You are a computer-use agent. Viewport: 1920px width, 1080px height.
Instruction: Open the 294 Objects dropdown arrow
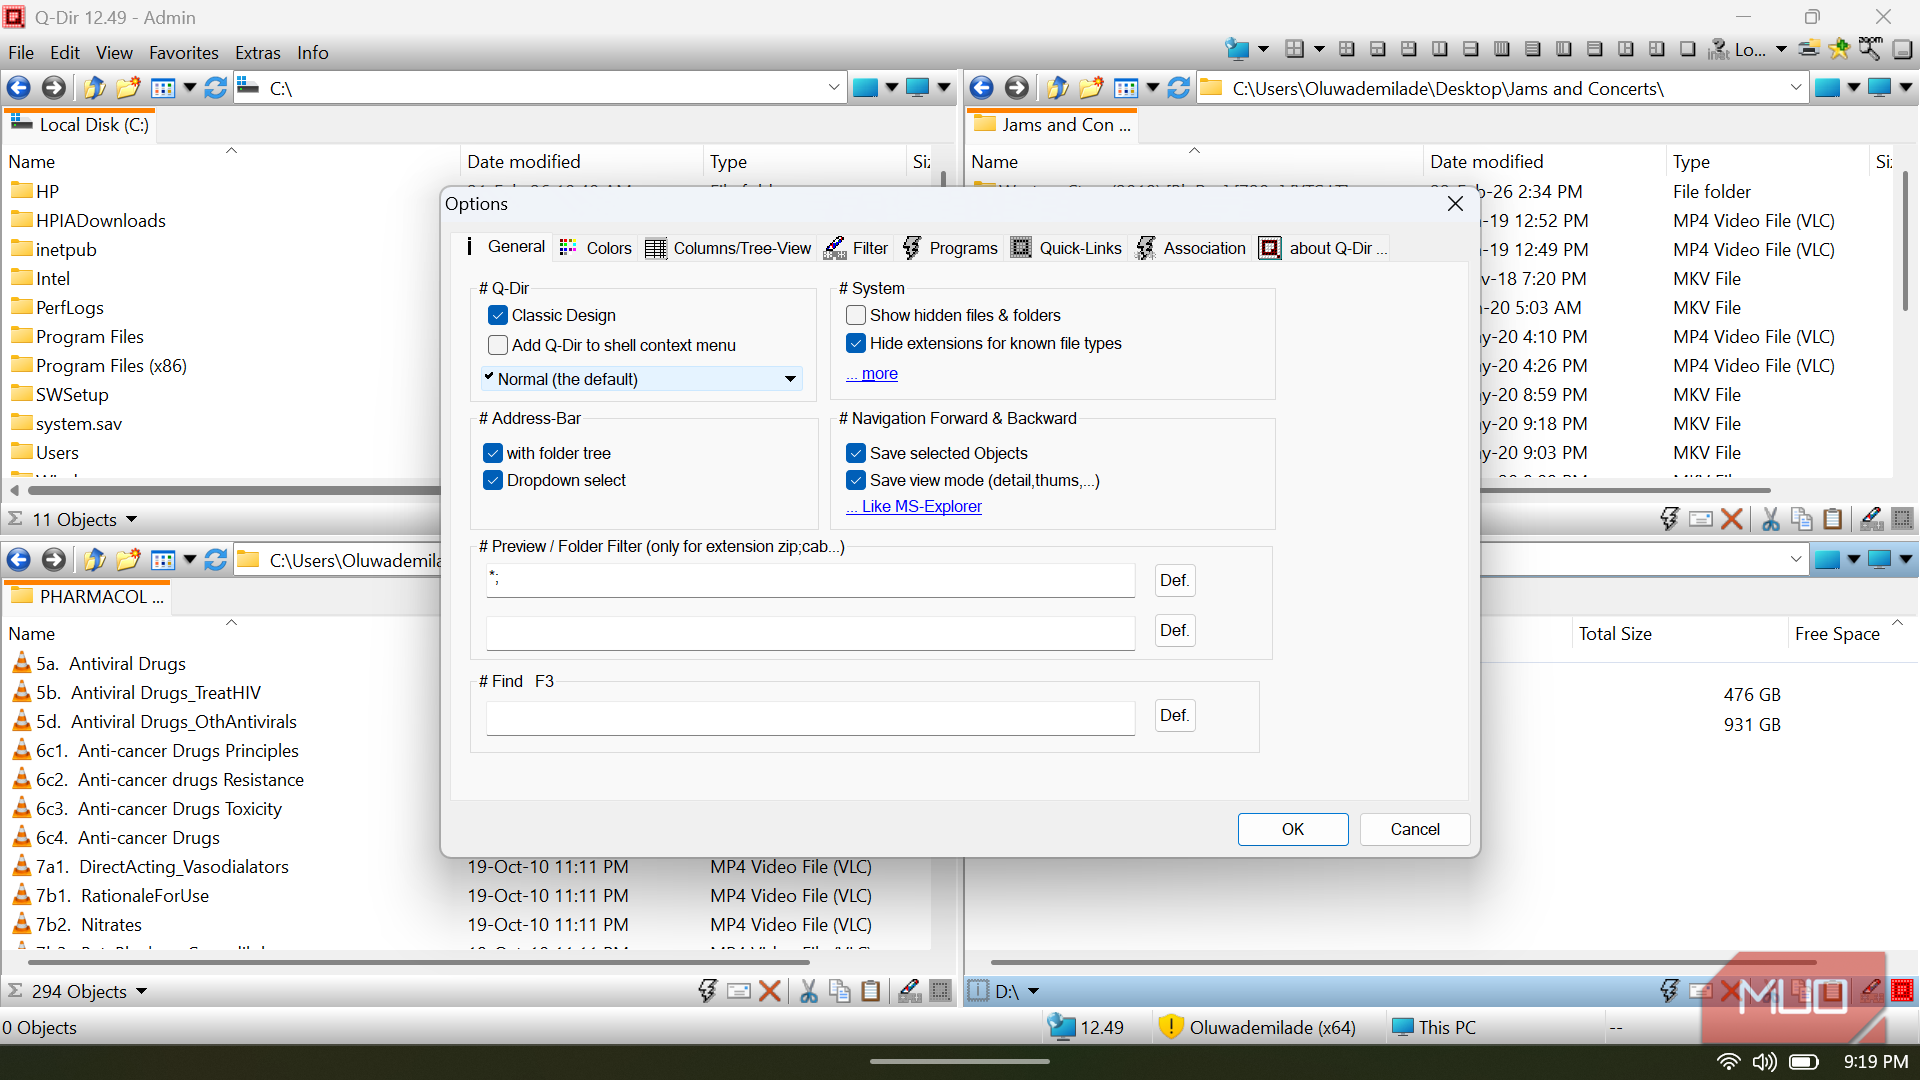[141, 991]
